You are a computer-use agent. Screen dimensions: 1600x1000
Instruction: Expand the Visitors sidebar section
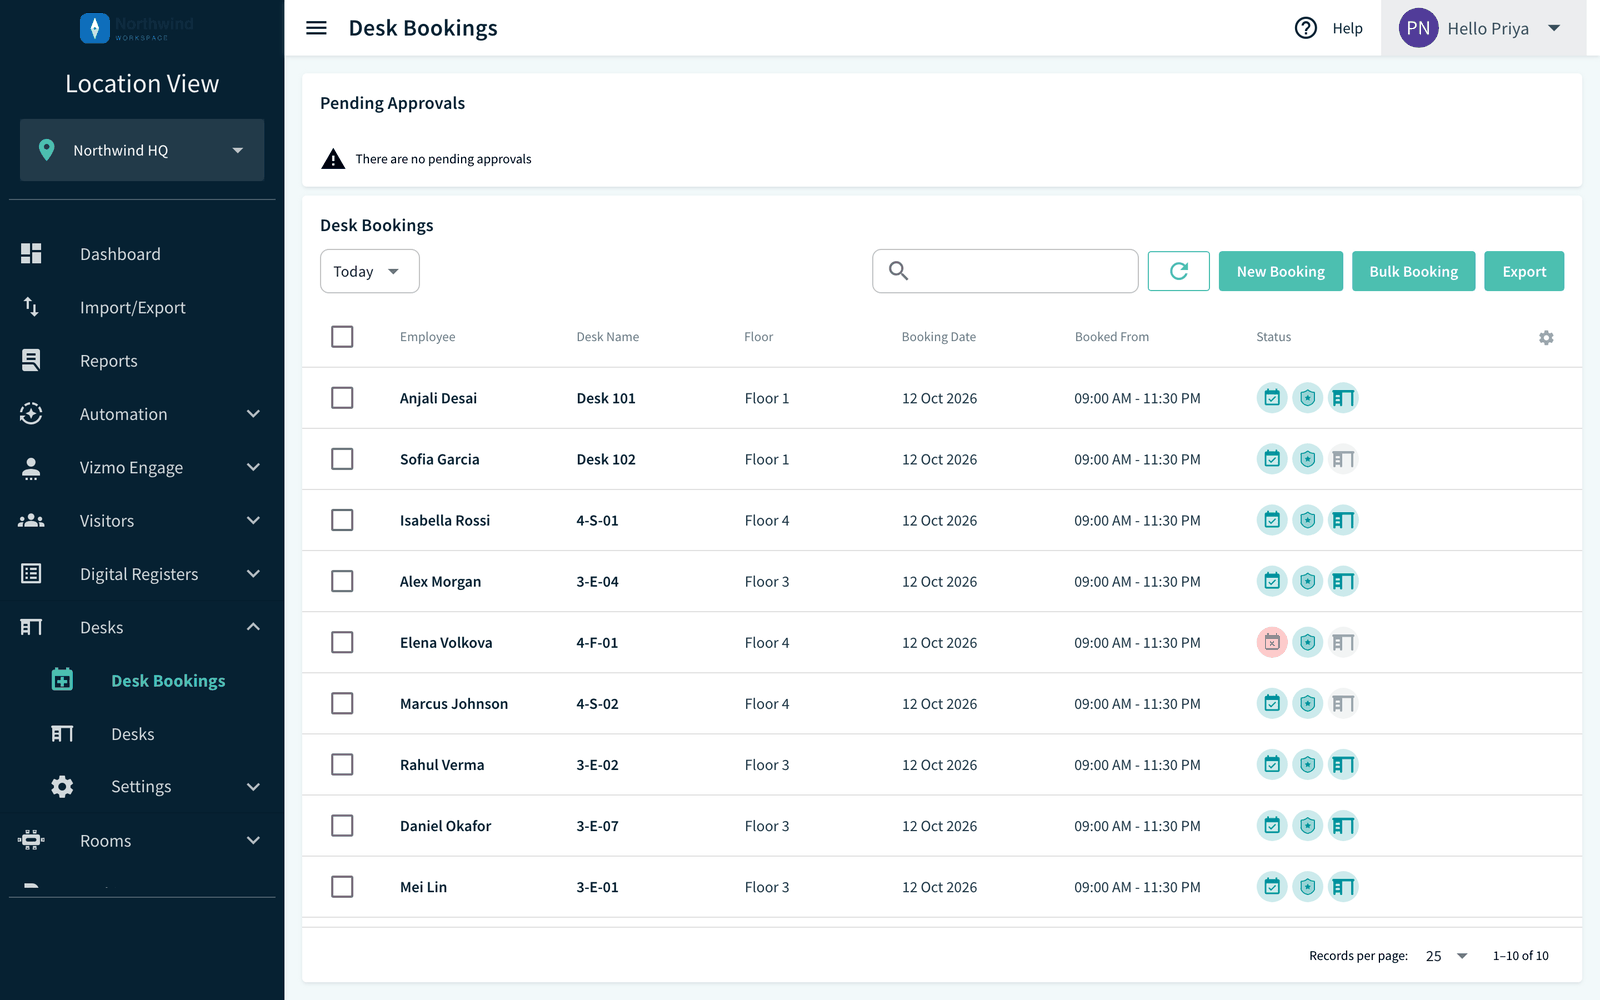[142, 521]
